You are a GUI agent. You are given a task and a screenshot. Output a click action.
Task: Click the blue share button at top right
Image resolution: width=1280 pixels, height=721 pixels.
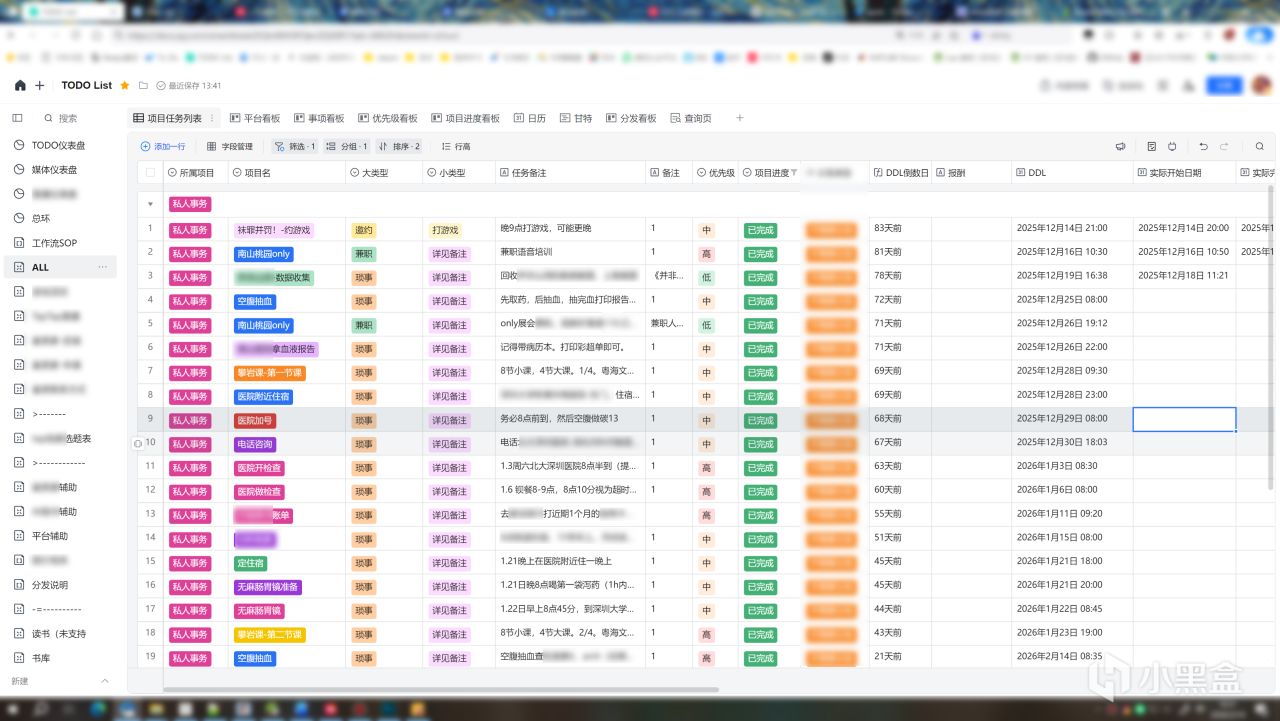click(1223, 86)
